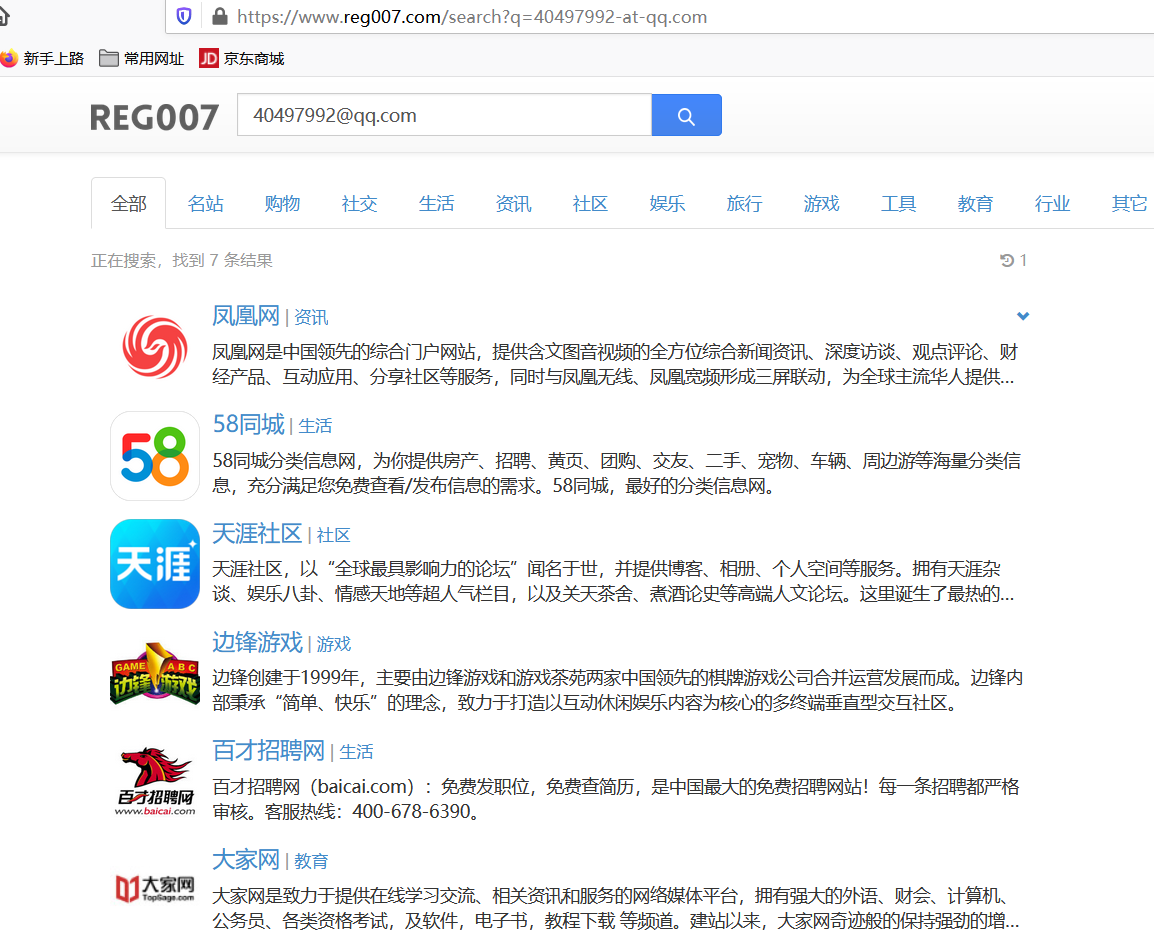Click the 百才招聘网 description text
This screenshot has height=930, width=1154.
[616, 799]
